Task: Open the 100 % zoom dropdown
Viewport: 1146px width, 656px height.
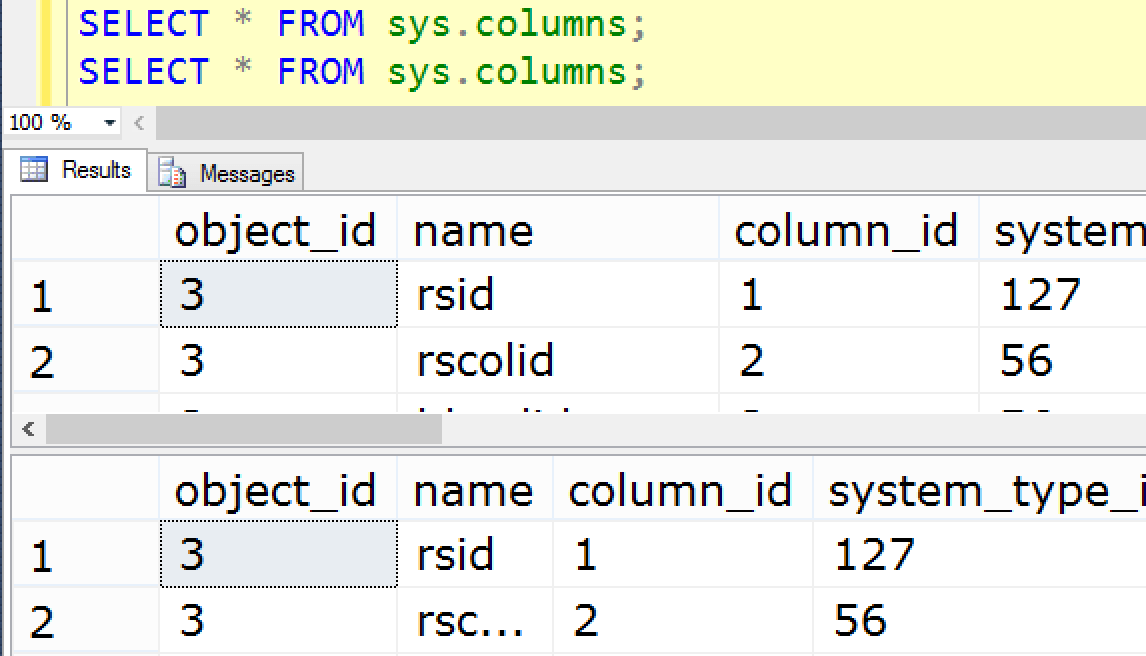Action: pos(110,123)
